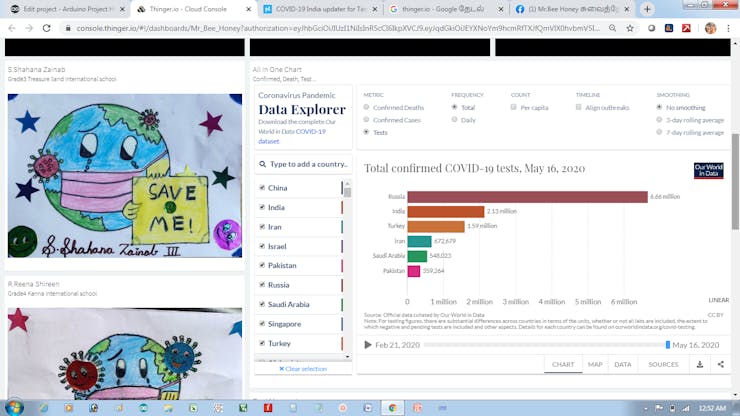Open the Our World in Data logo
Viewport: 740px width, 416px height.
point(708,170)
